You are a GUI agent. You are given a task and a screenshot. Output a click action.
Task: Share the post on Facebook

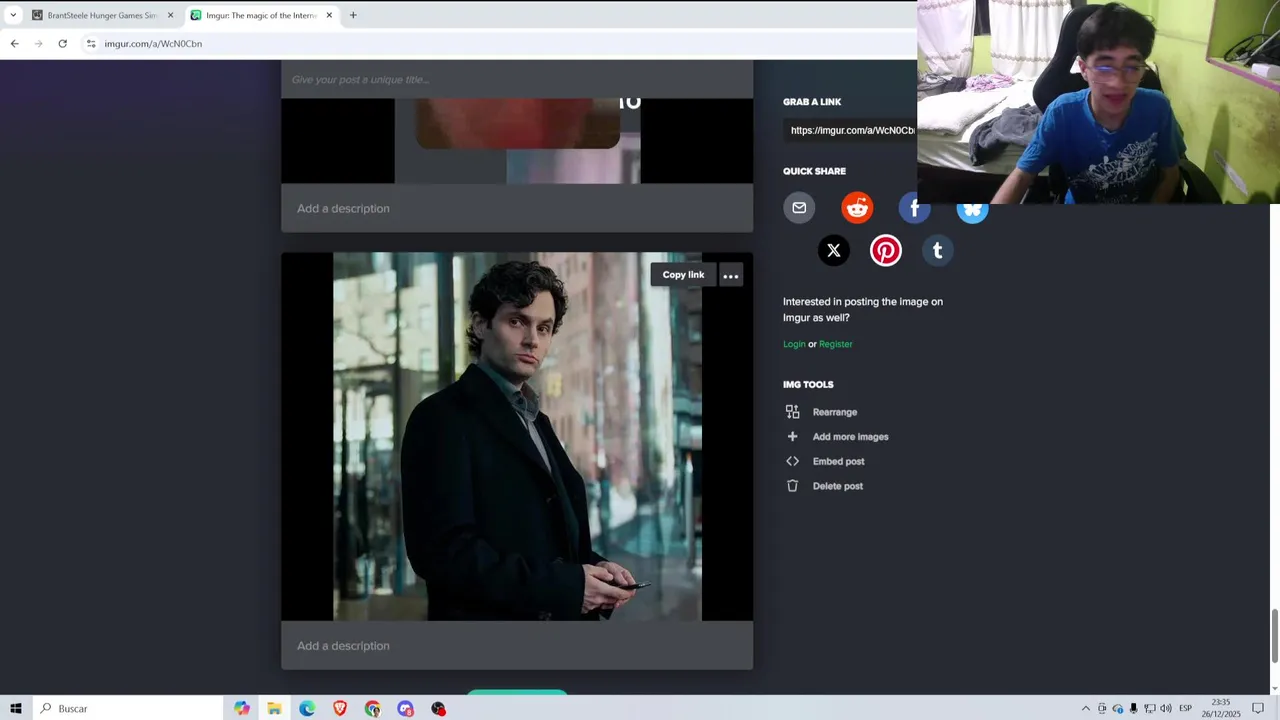point(914,208)
